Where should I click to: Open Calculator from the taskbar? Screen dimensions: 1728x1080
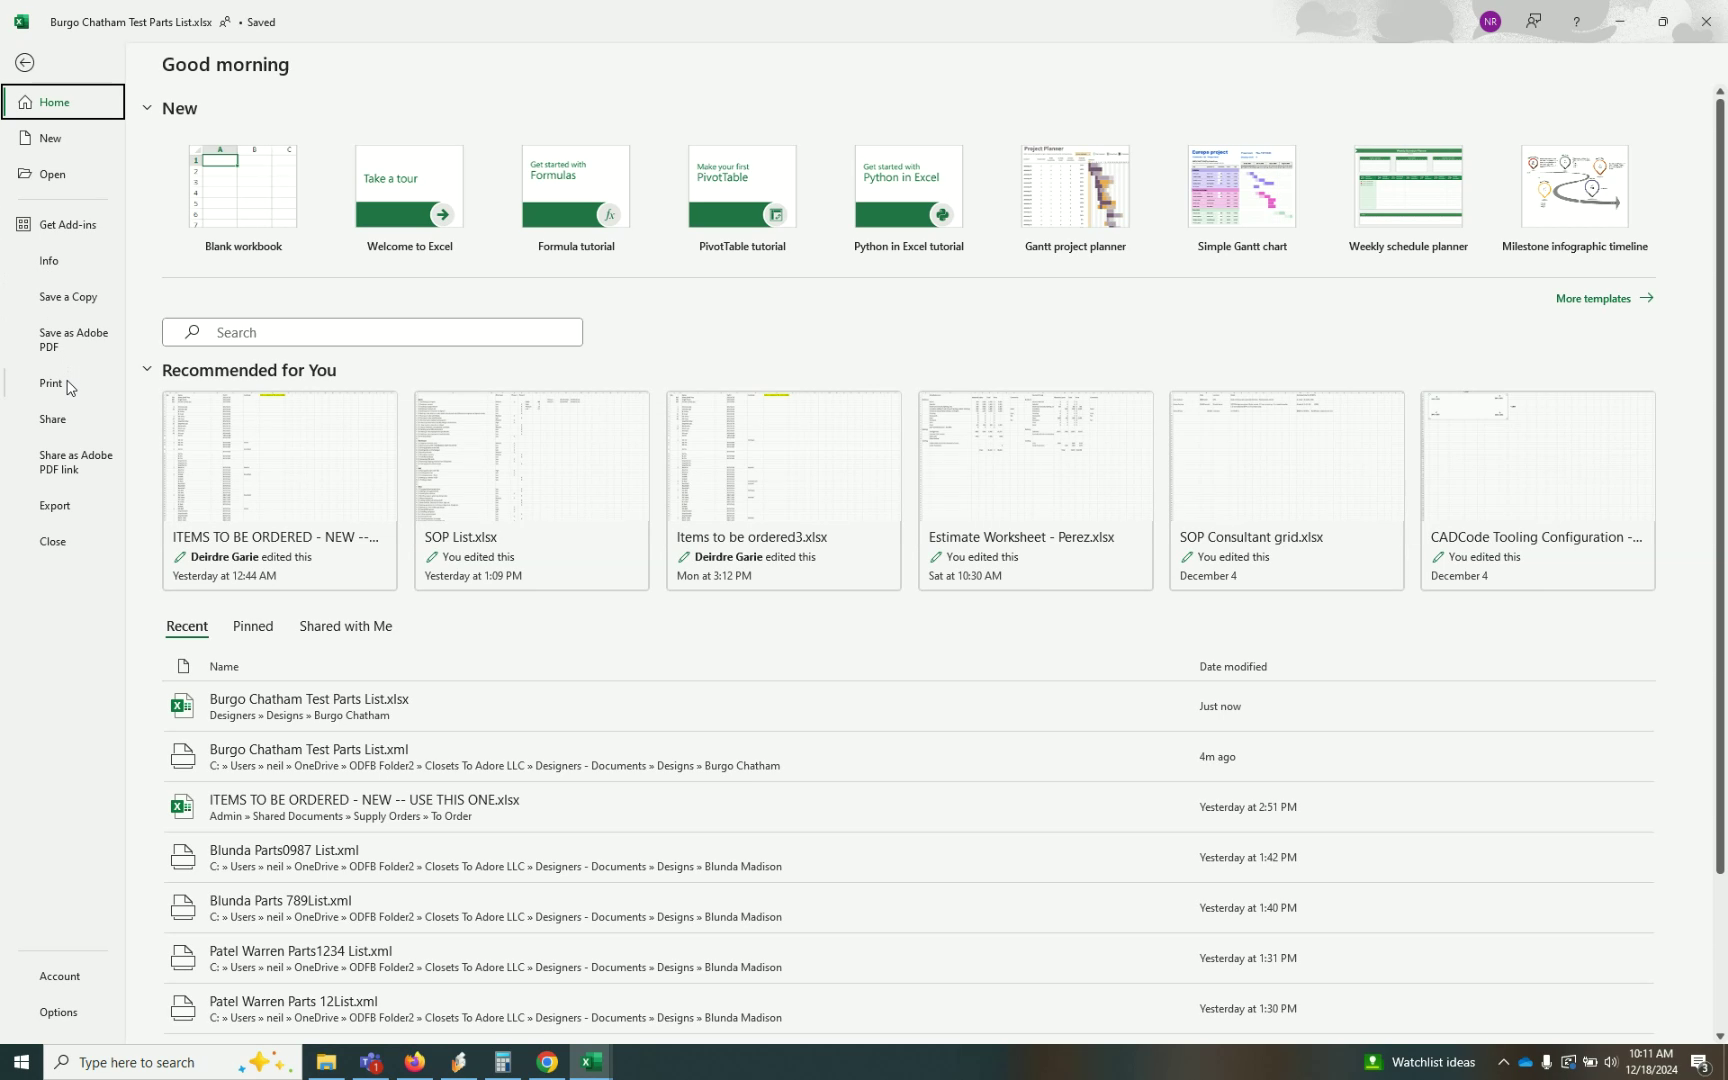tap(503, 1062)
